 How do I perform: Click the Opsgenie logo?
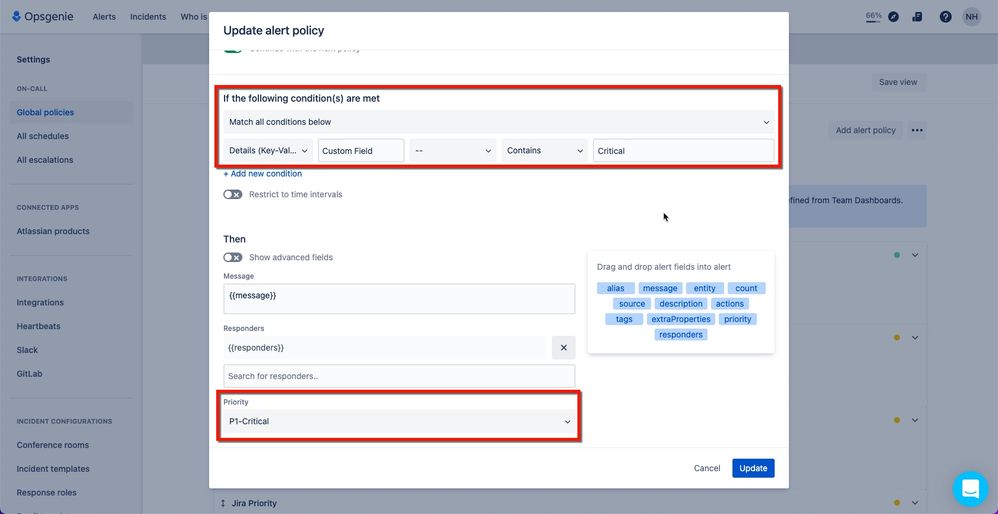click(x=43, y=17)
